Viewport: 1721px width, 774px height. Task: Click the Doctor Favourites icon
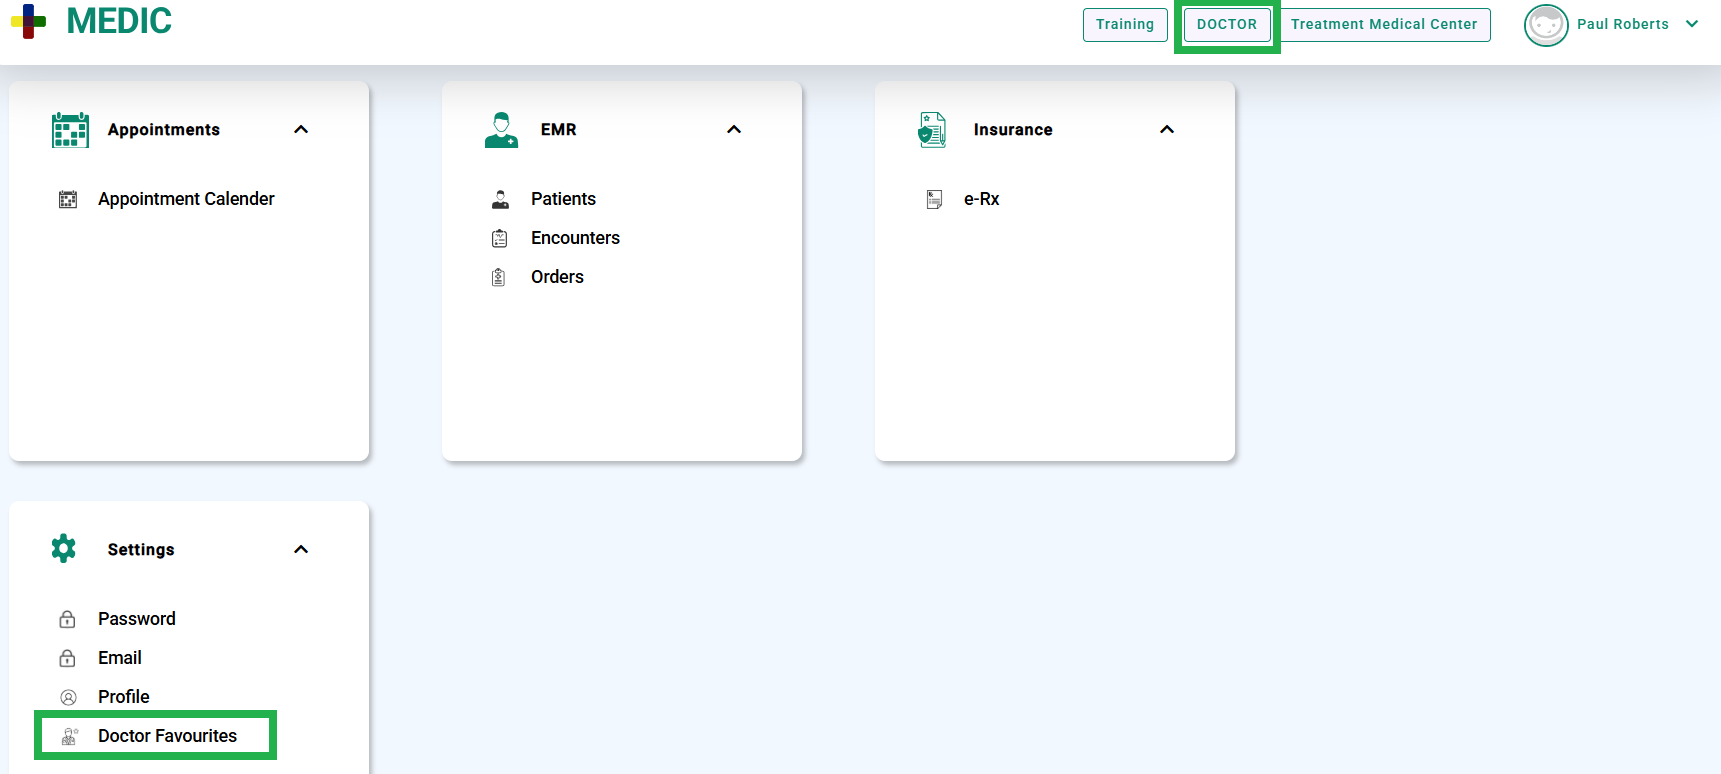point(69,736)
